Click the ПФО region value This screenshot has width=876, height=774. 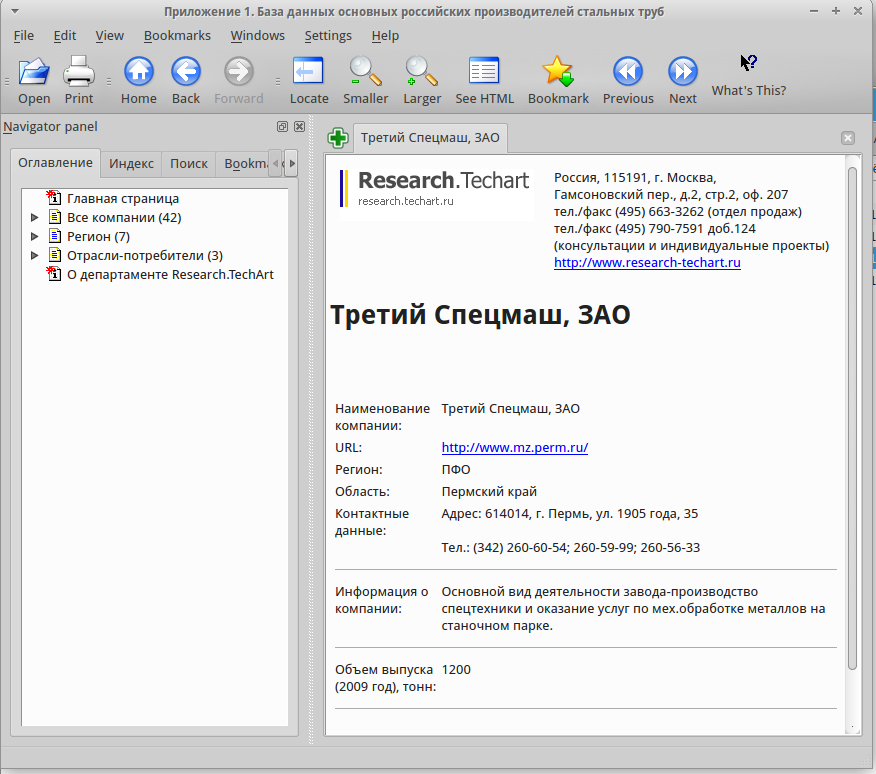(x=456, y=469)
